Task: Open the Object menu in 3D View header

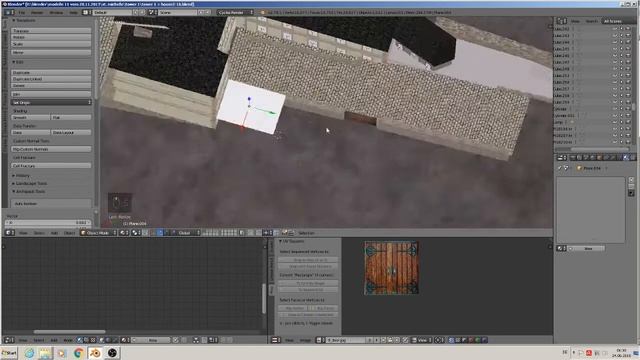Action: [69, 233]
